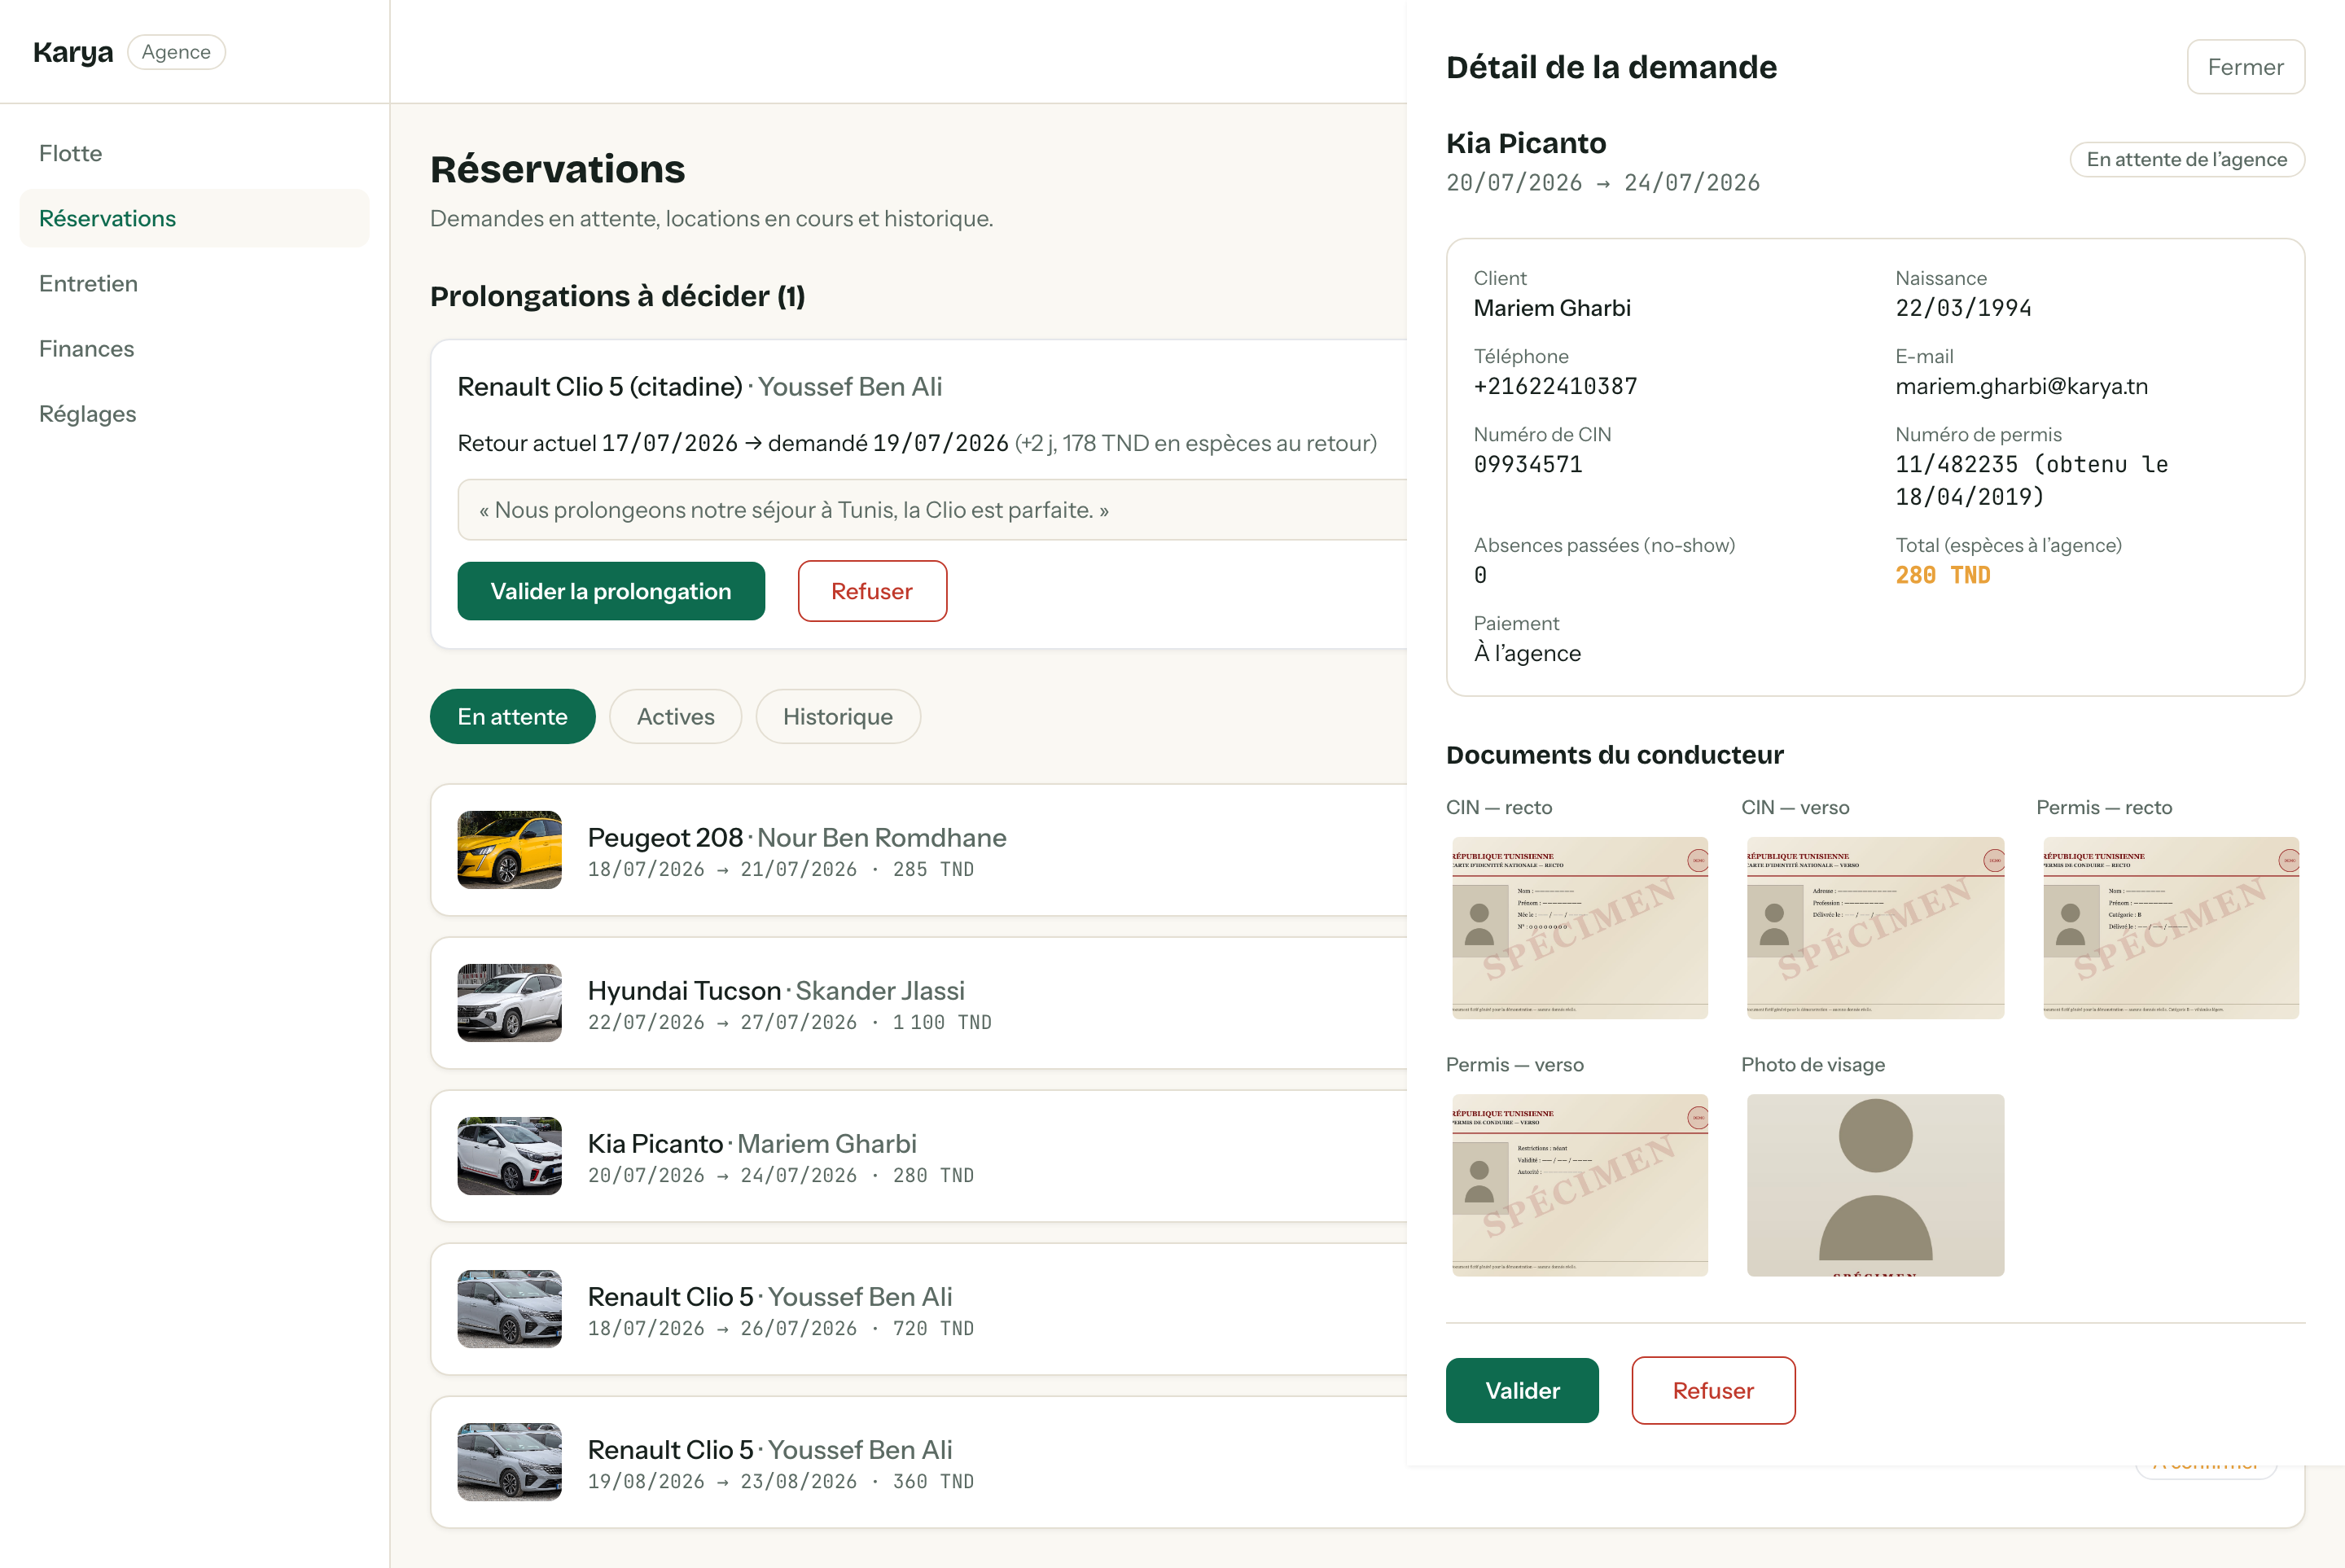This screenshot has height=1568, width=2345.
Task: Select the Kia Picanto Mariem Gharbi row
Action: point(918,1156)
